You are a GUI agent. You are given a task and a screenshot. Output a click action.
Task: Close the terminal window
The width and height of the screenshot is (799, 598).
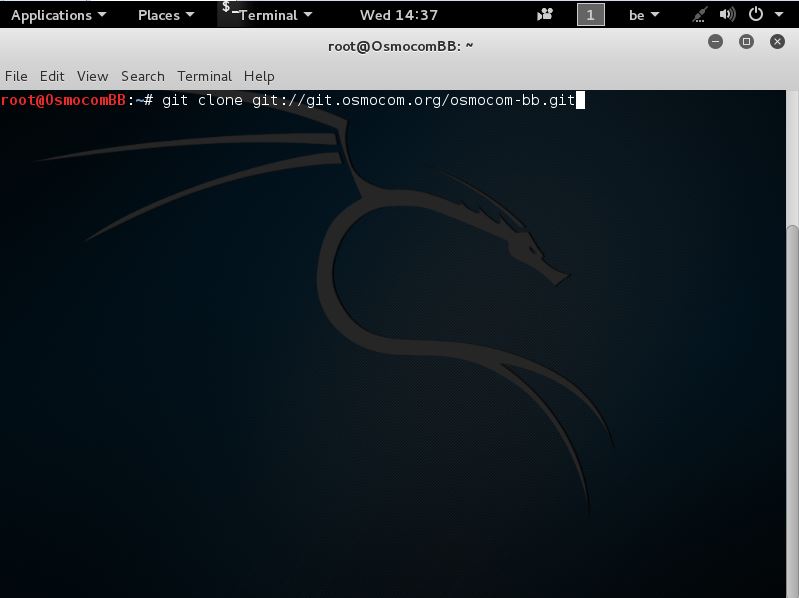pyautogui.click(x=777, y=42)
